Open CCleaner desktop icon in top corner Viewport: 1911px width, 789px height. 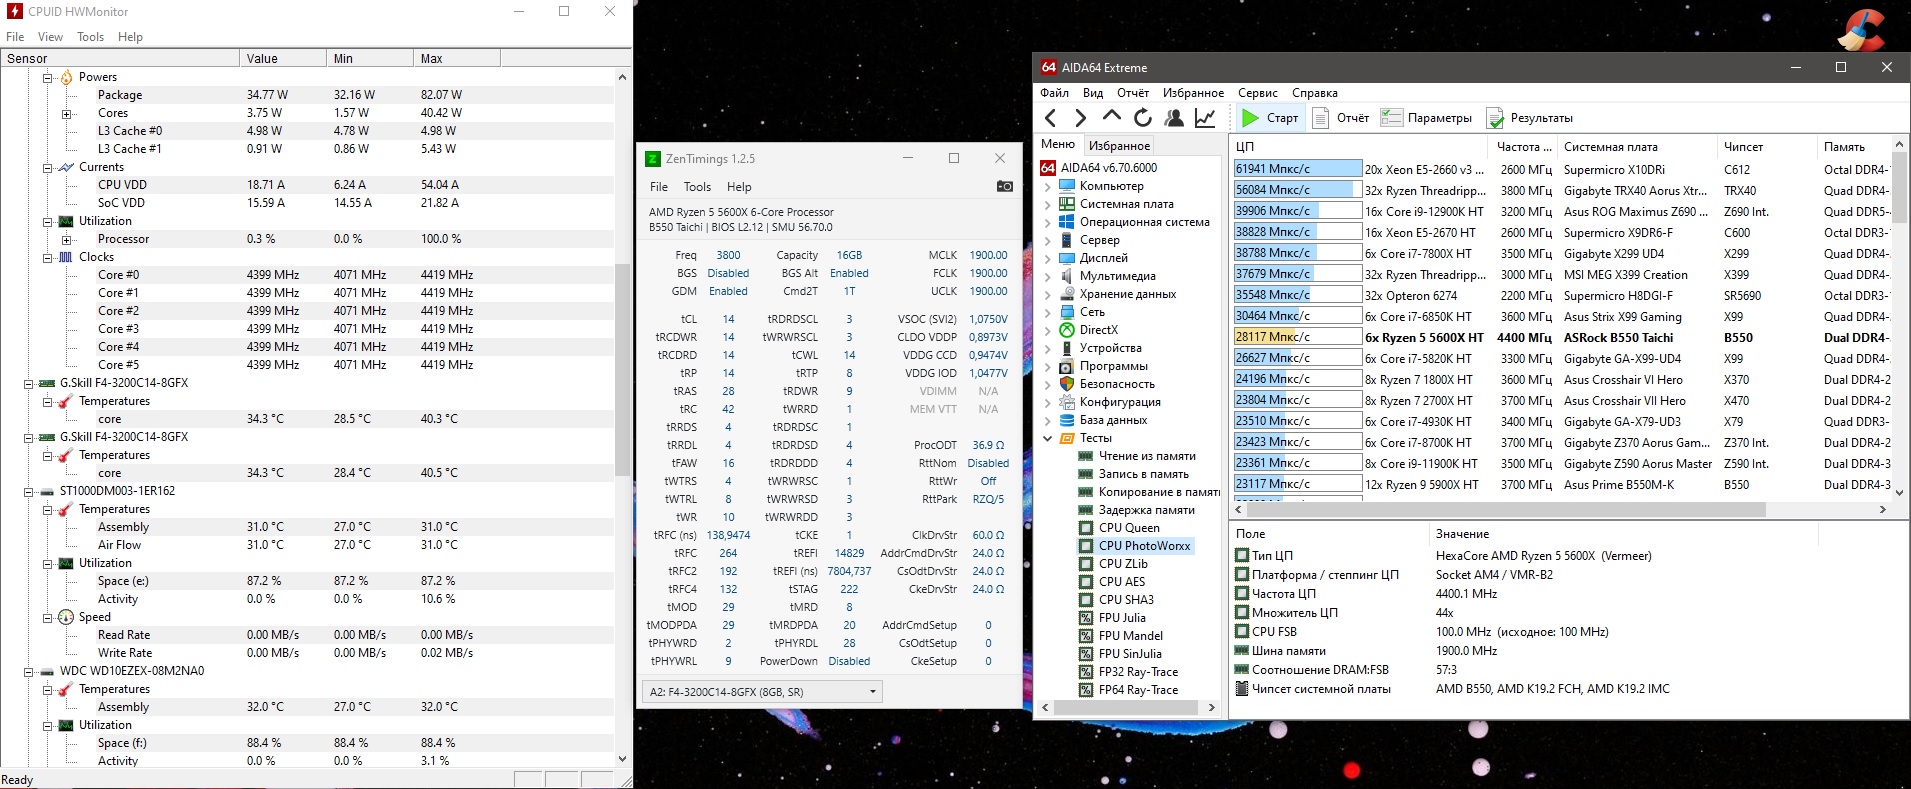pyautogui.click(x=1861, y=29)
